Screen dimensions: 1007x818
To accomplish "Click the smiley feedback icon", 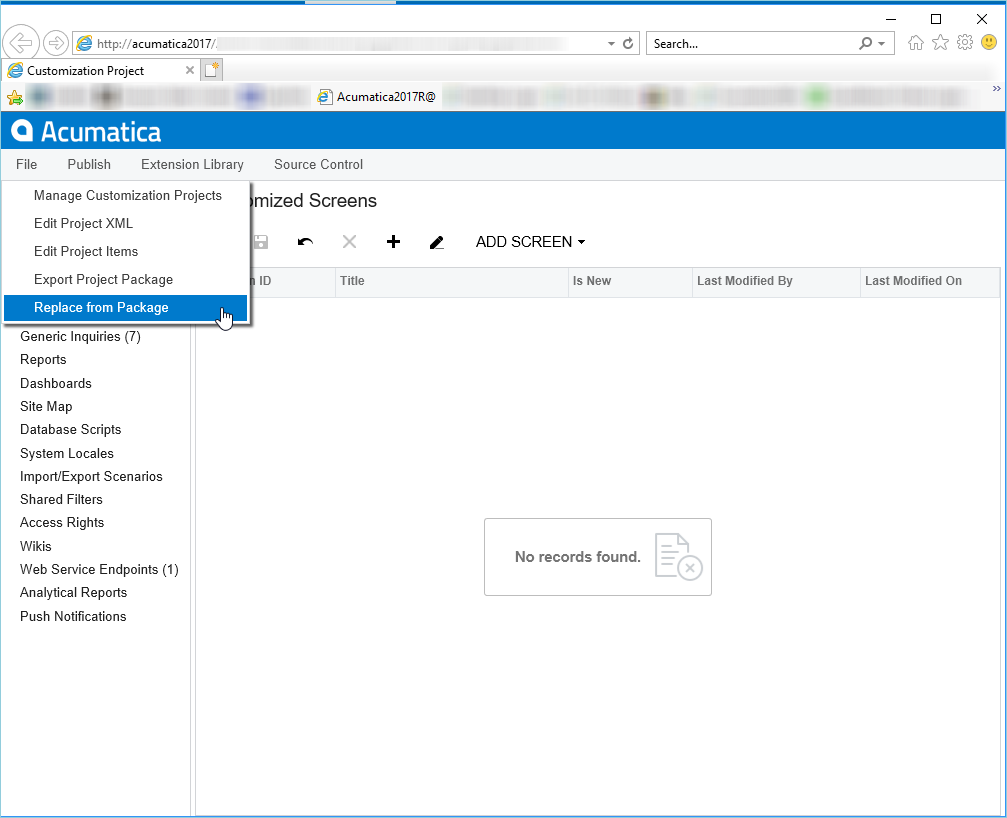I will [989, 42].
